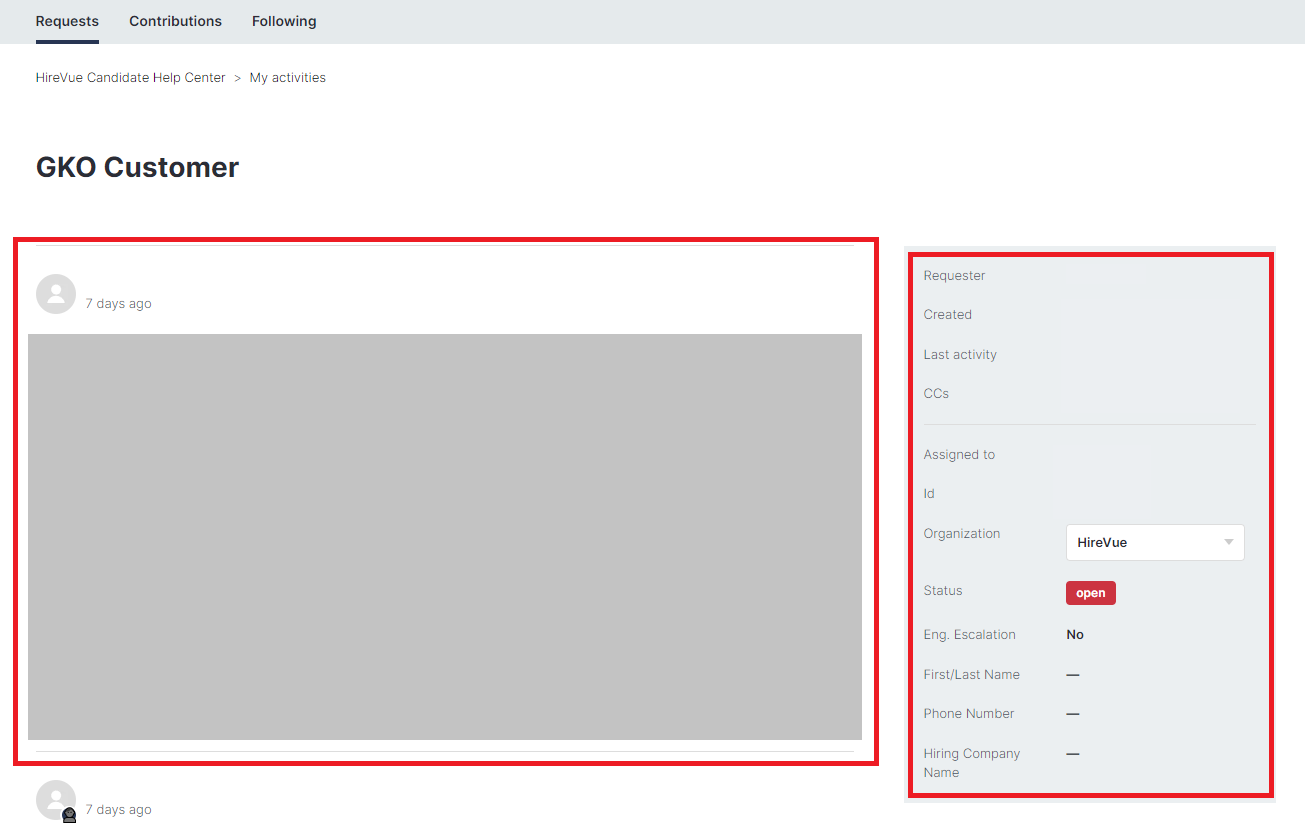Open the Following tab
The width and height of the screenshot is (1305, 832).
[284, 21]
